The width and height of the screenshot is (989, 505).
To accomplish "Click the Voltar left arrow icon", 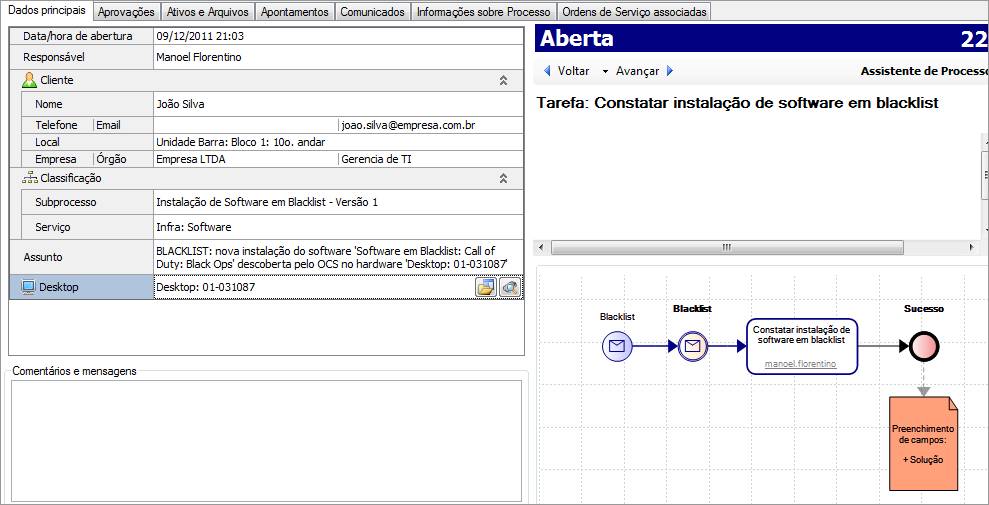I will [547, 71].
